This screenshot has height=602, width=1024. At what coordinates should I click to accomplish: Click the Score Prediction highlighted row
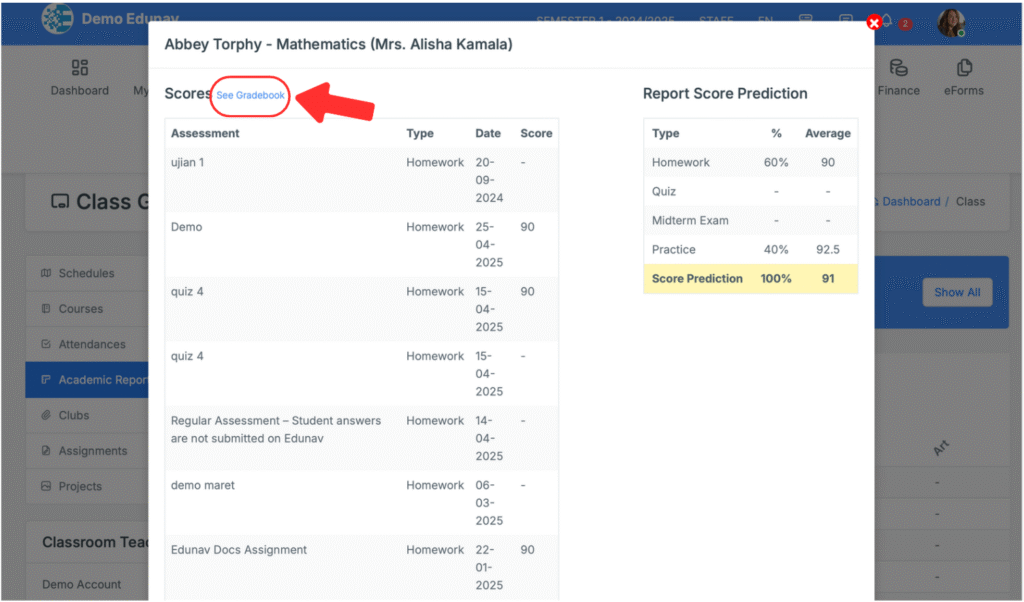coord(750,279)
